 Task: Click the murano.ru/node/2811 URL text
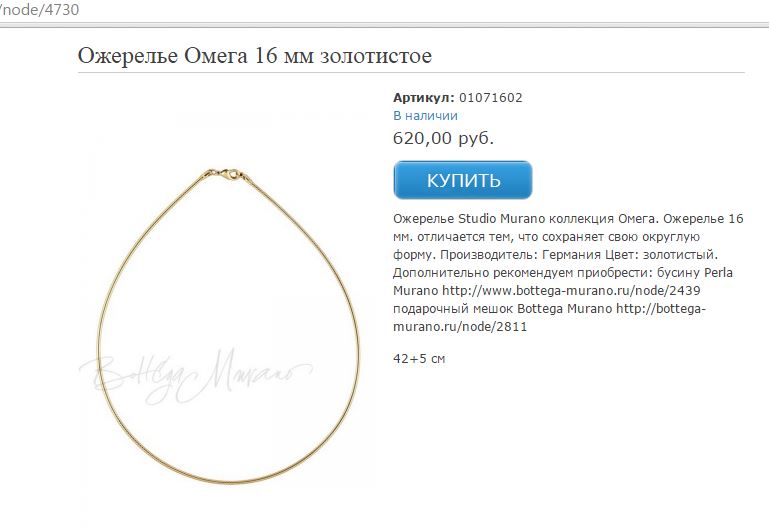pos(460,327)
